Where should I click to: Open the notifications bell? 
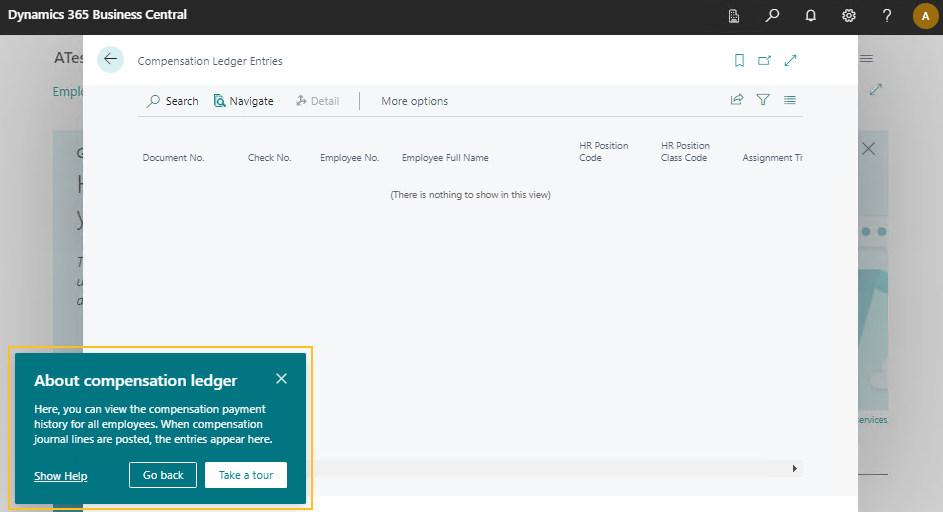(810, 16)
